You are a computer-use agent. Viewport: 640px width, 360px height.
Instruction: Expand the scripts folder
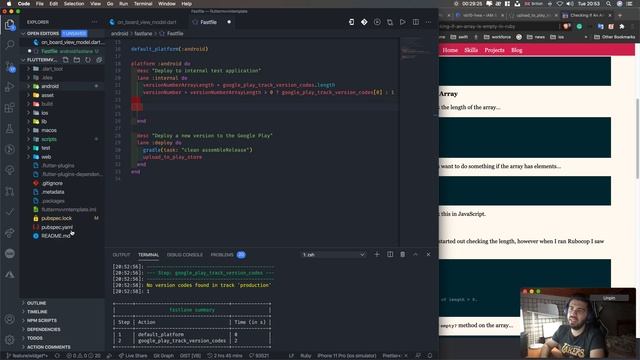coord(49,139)
